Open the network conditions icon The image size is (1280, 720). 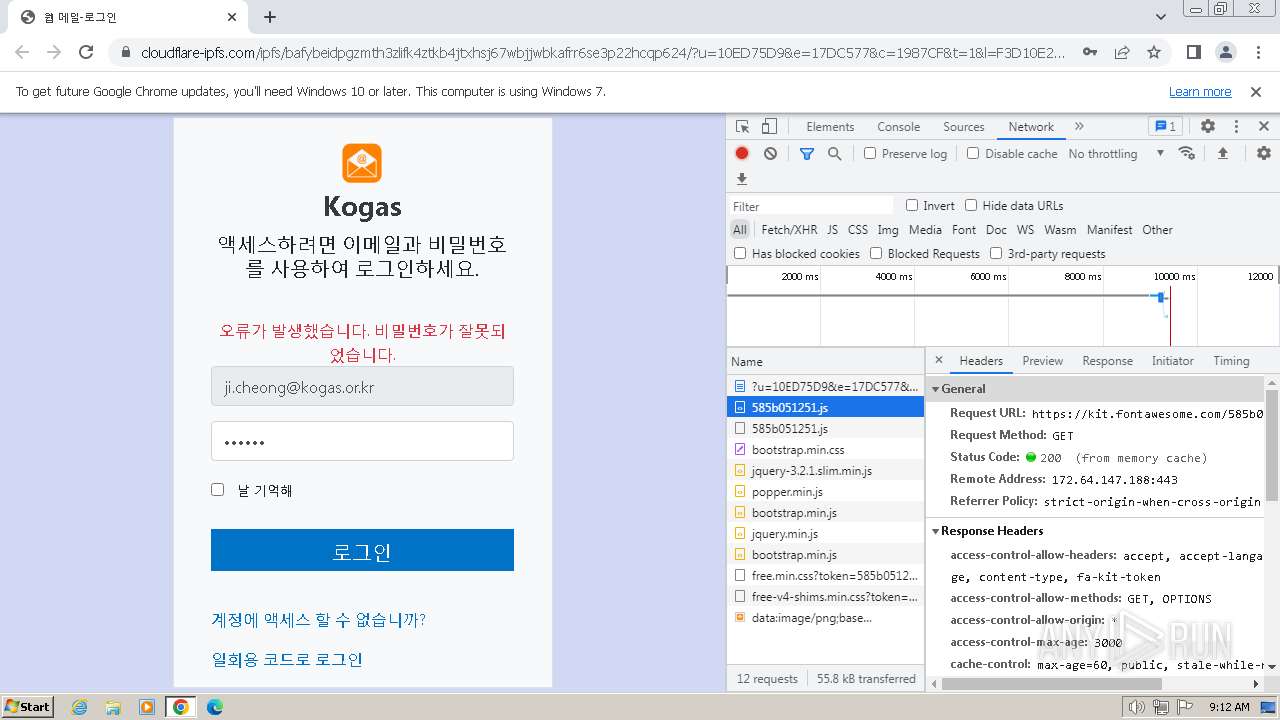[1187, 153]
